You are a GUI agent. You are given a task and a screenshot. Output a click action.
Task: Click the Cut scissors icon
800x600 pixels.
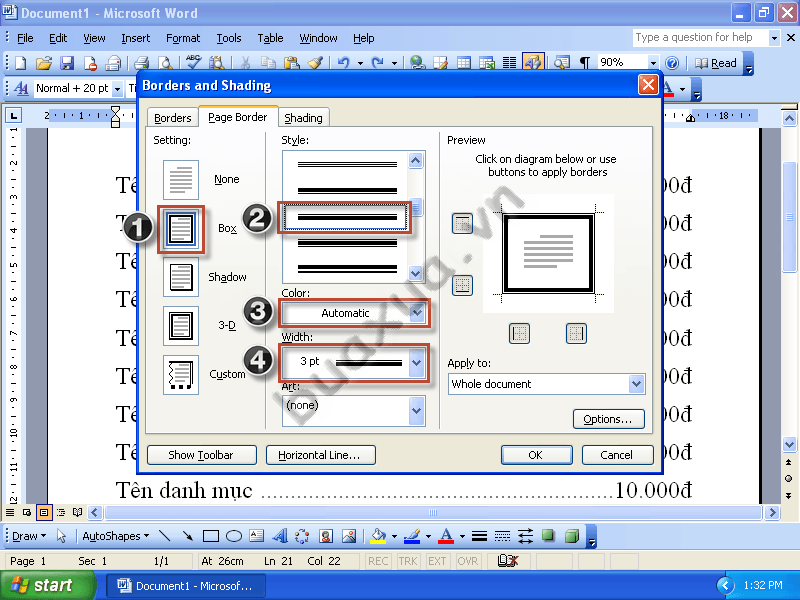pos(245,63)
